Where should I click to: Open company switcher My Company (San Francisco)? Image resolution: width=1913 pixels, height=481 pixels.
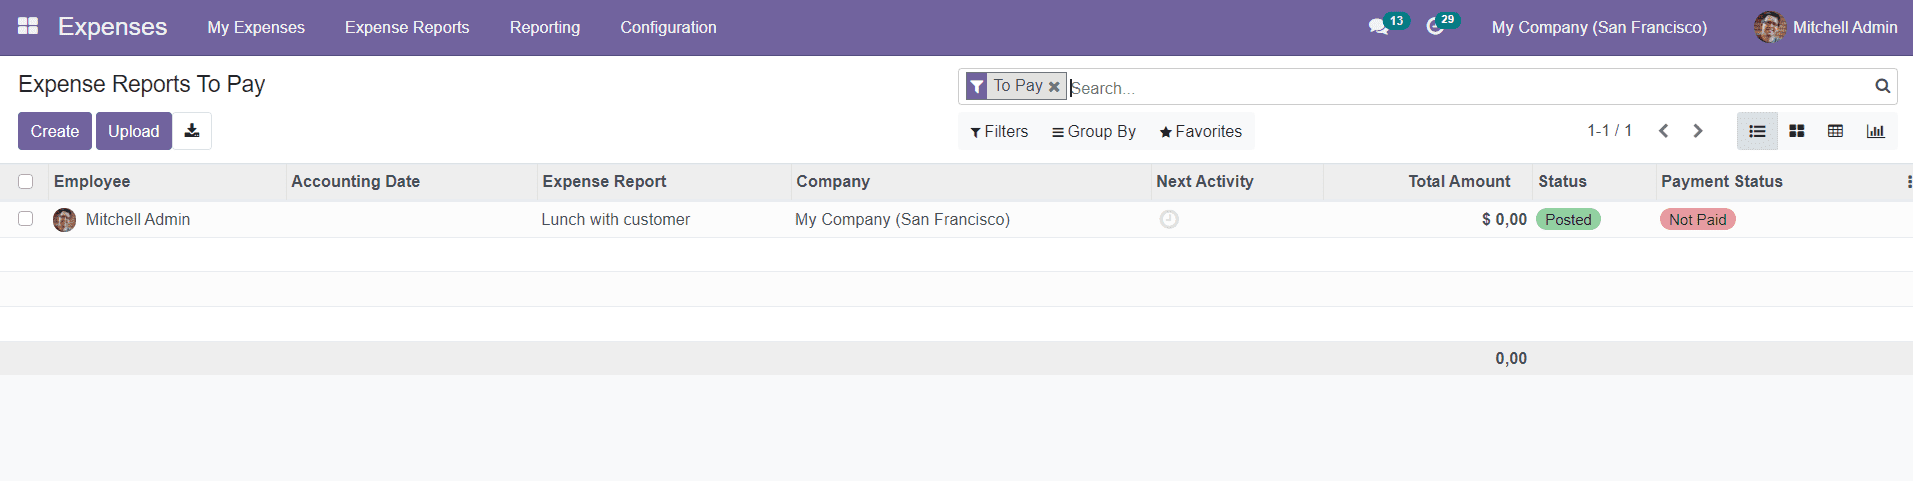pos(1599,27)
